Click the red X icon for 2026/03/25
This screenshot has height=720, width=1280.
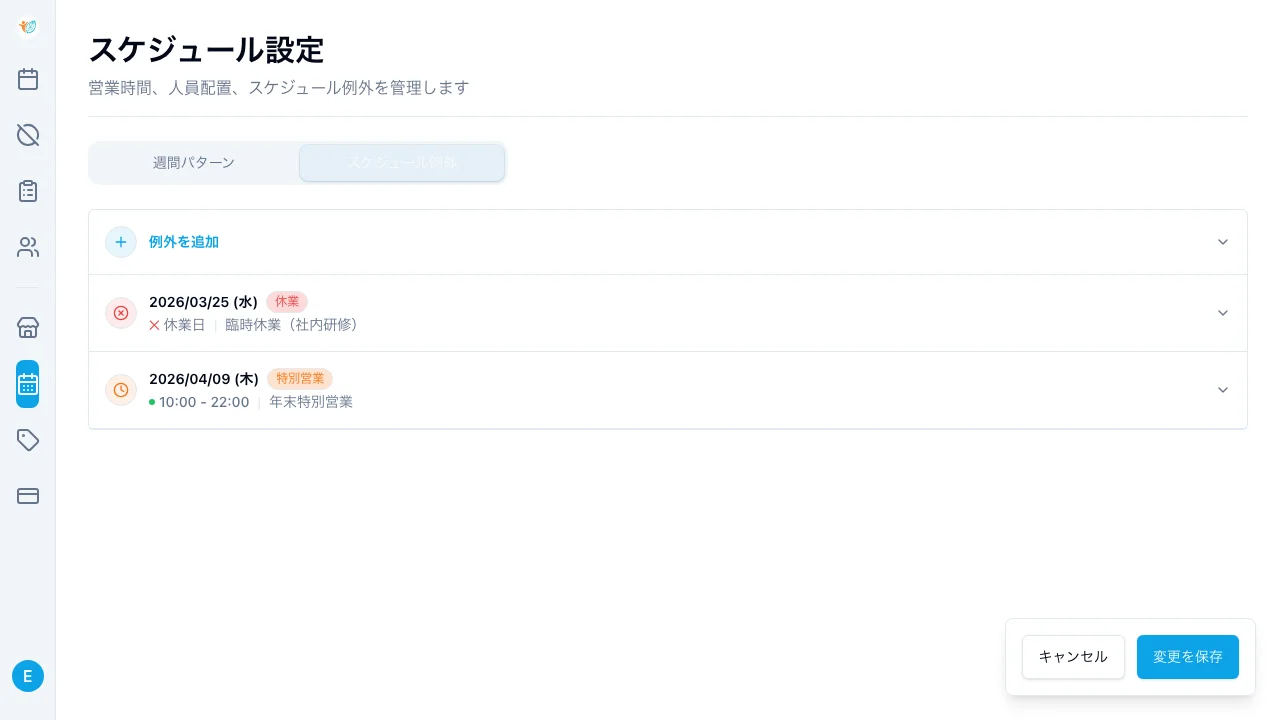click(x=121, y=313)
